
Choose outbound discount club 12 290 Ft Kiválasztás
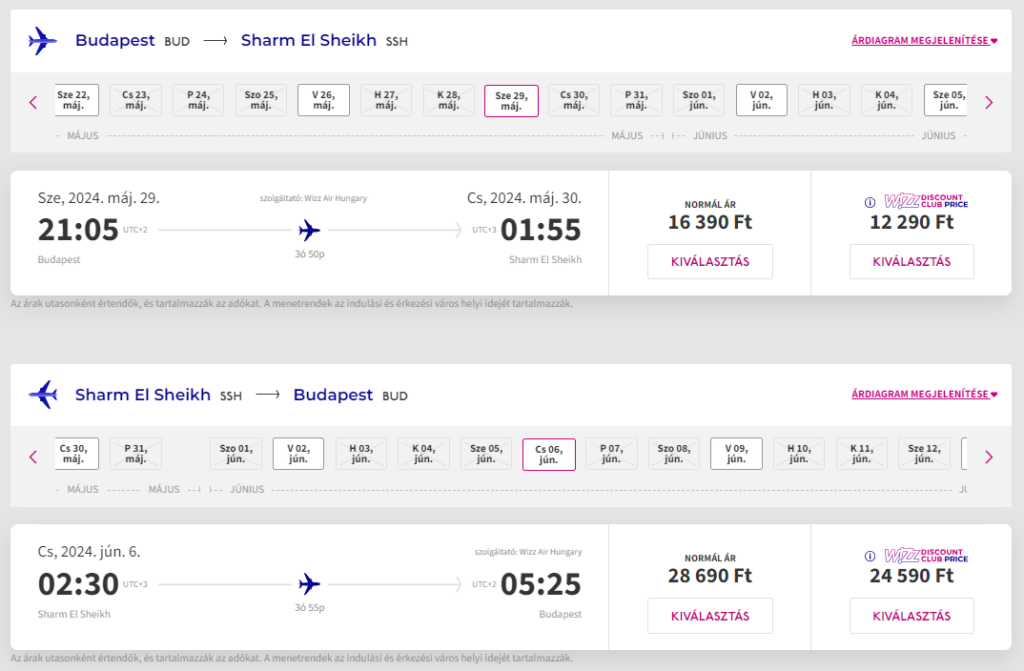point(912,261)
